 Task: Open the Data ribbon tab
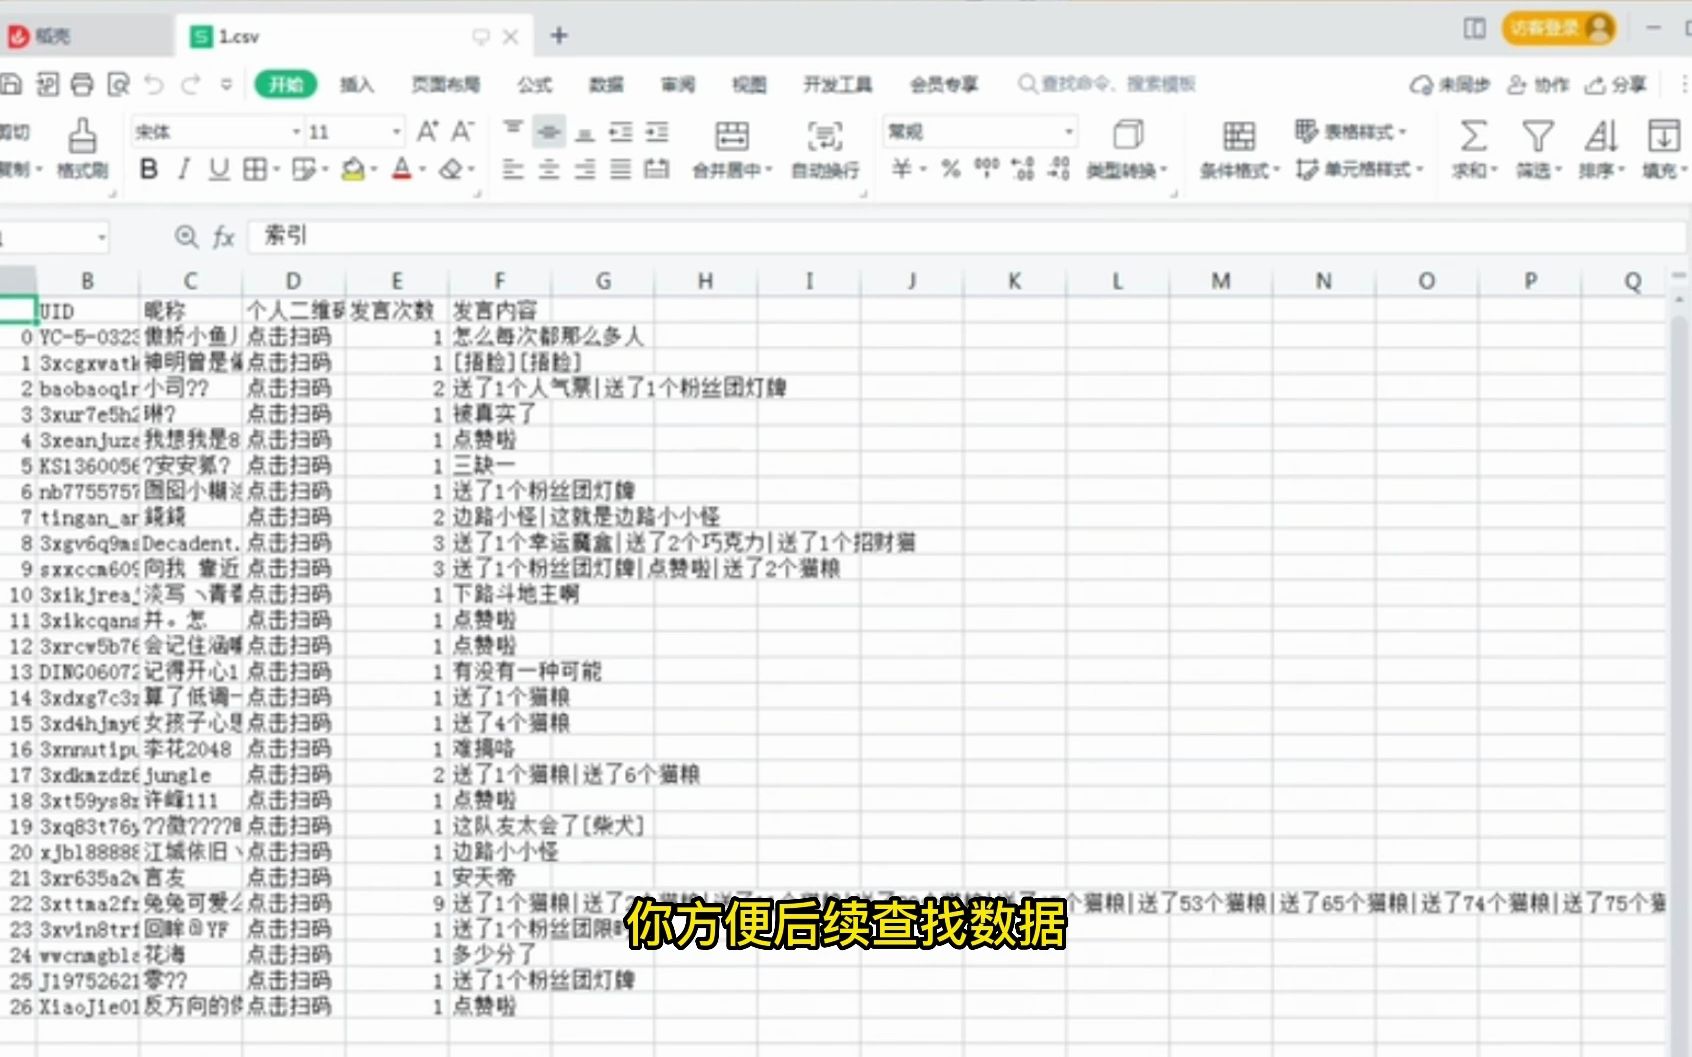(606, 85)
